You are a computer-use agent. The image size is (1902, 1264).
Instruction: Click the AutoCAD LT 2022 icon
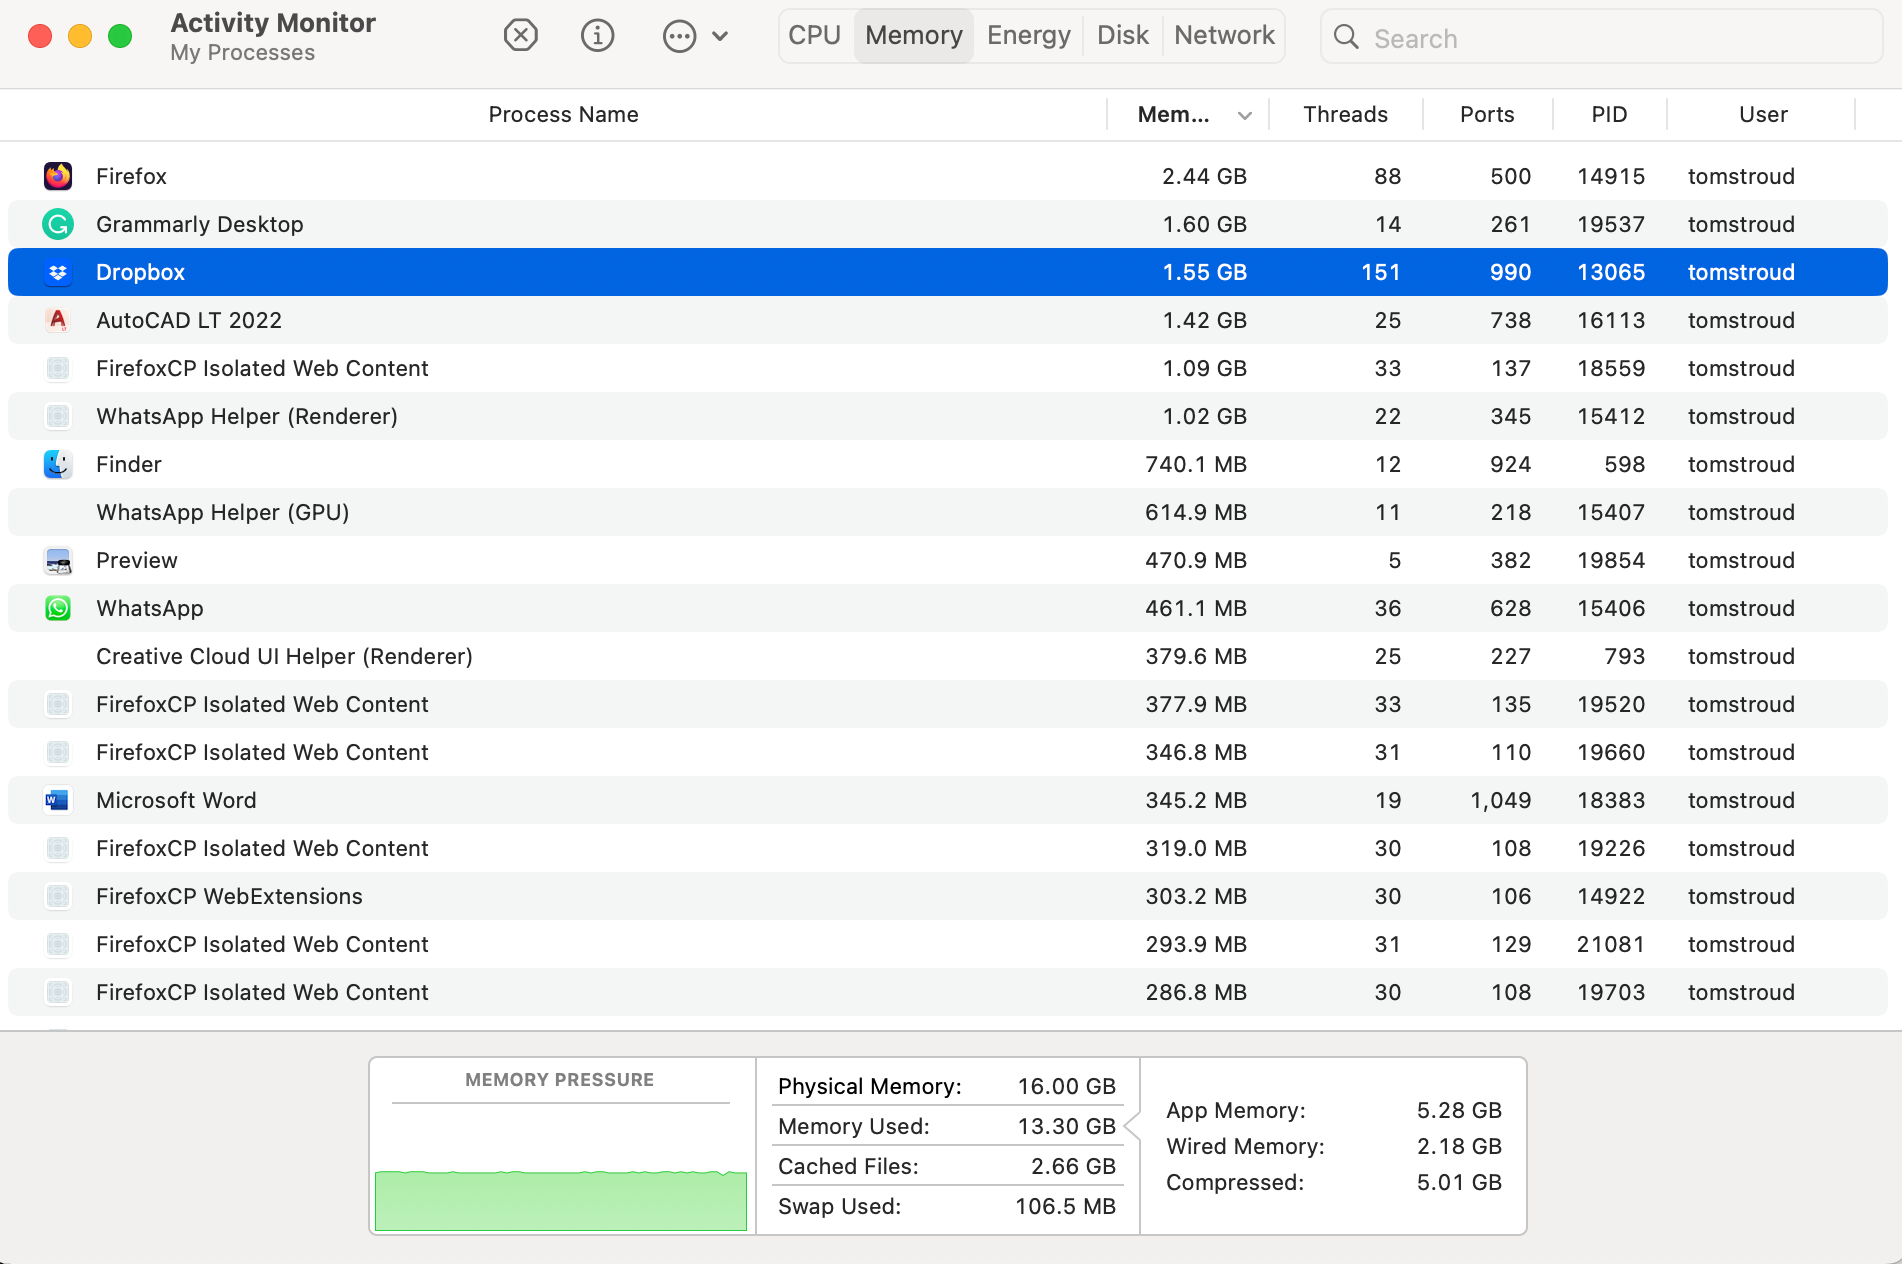click(58, 320)
